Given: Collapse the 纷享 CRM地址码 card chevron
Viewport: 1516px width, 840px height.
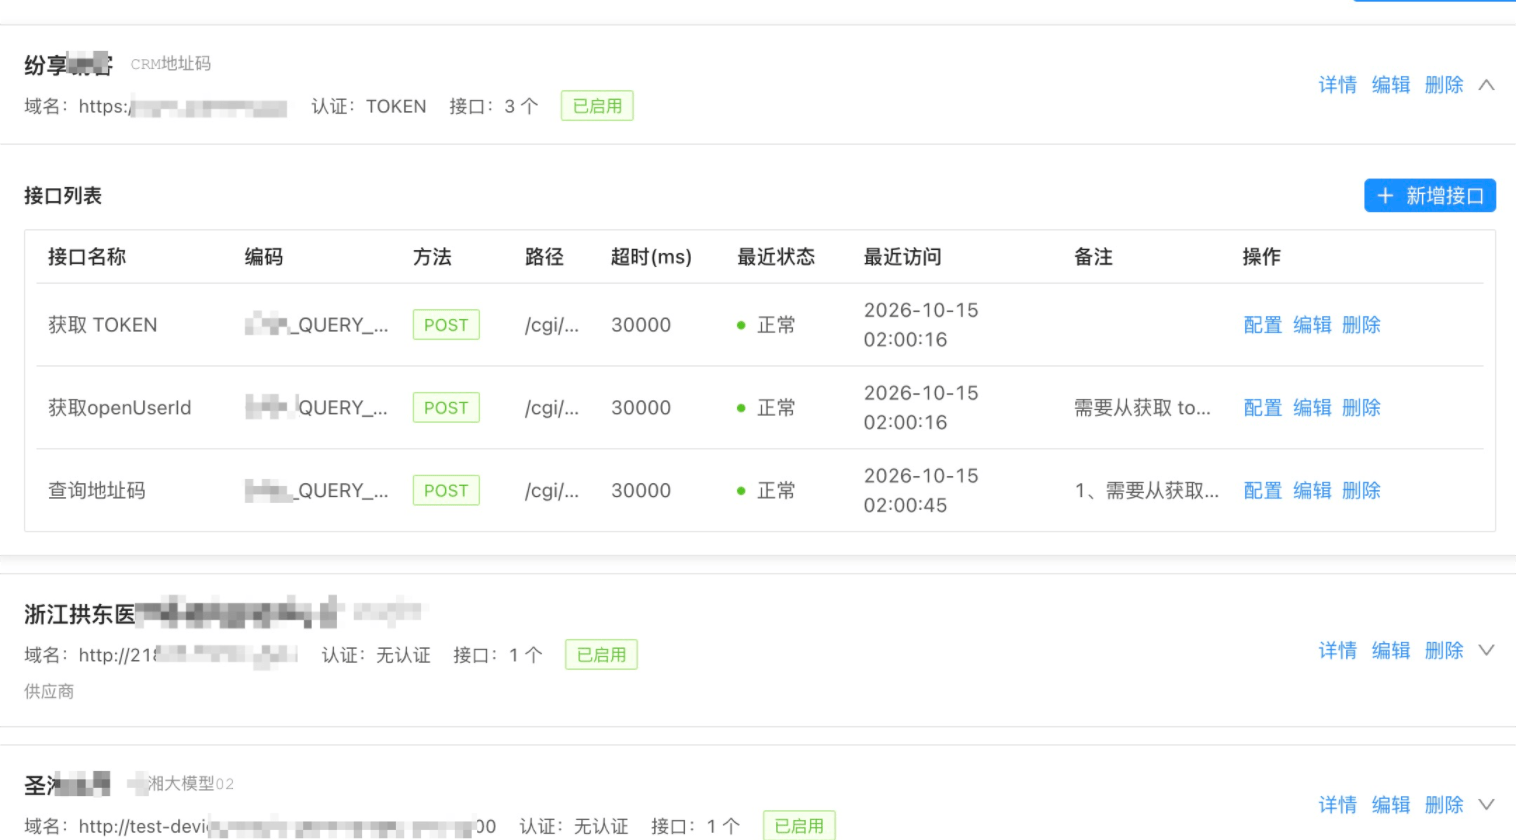Looking at the screenshot, I should coord(1487,85).
